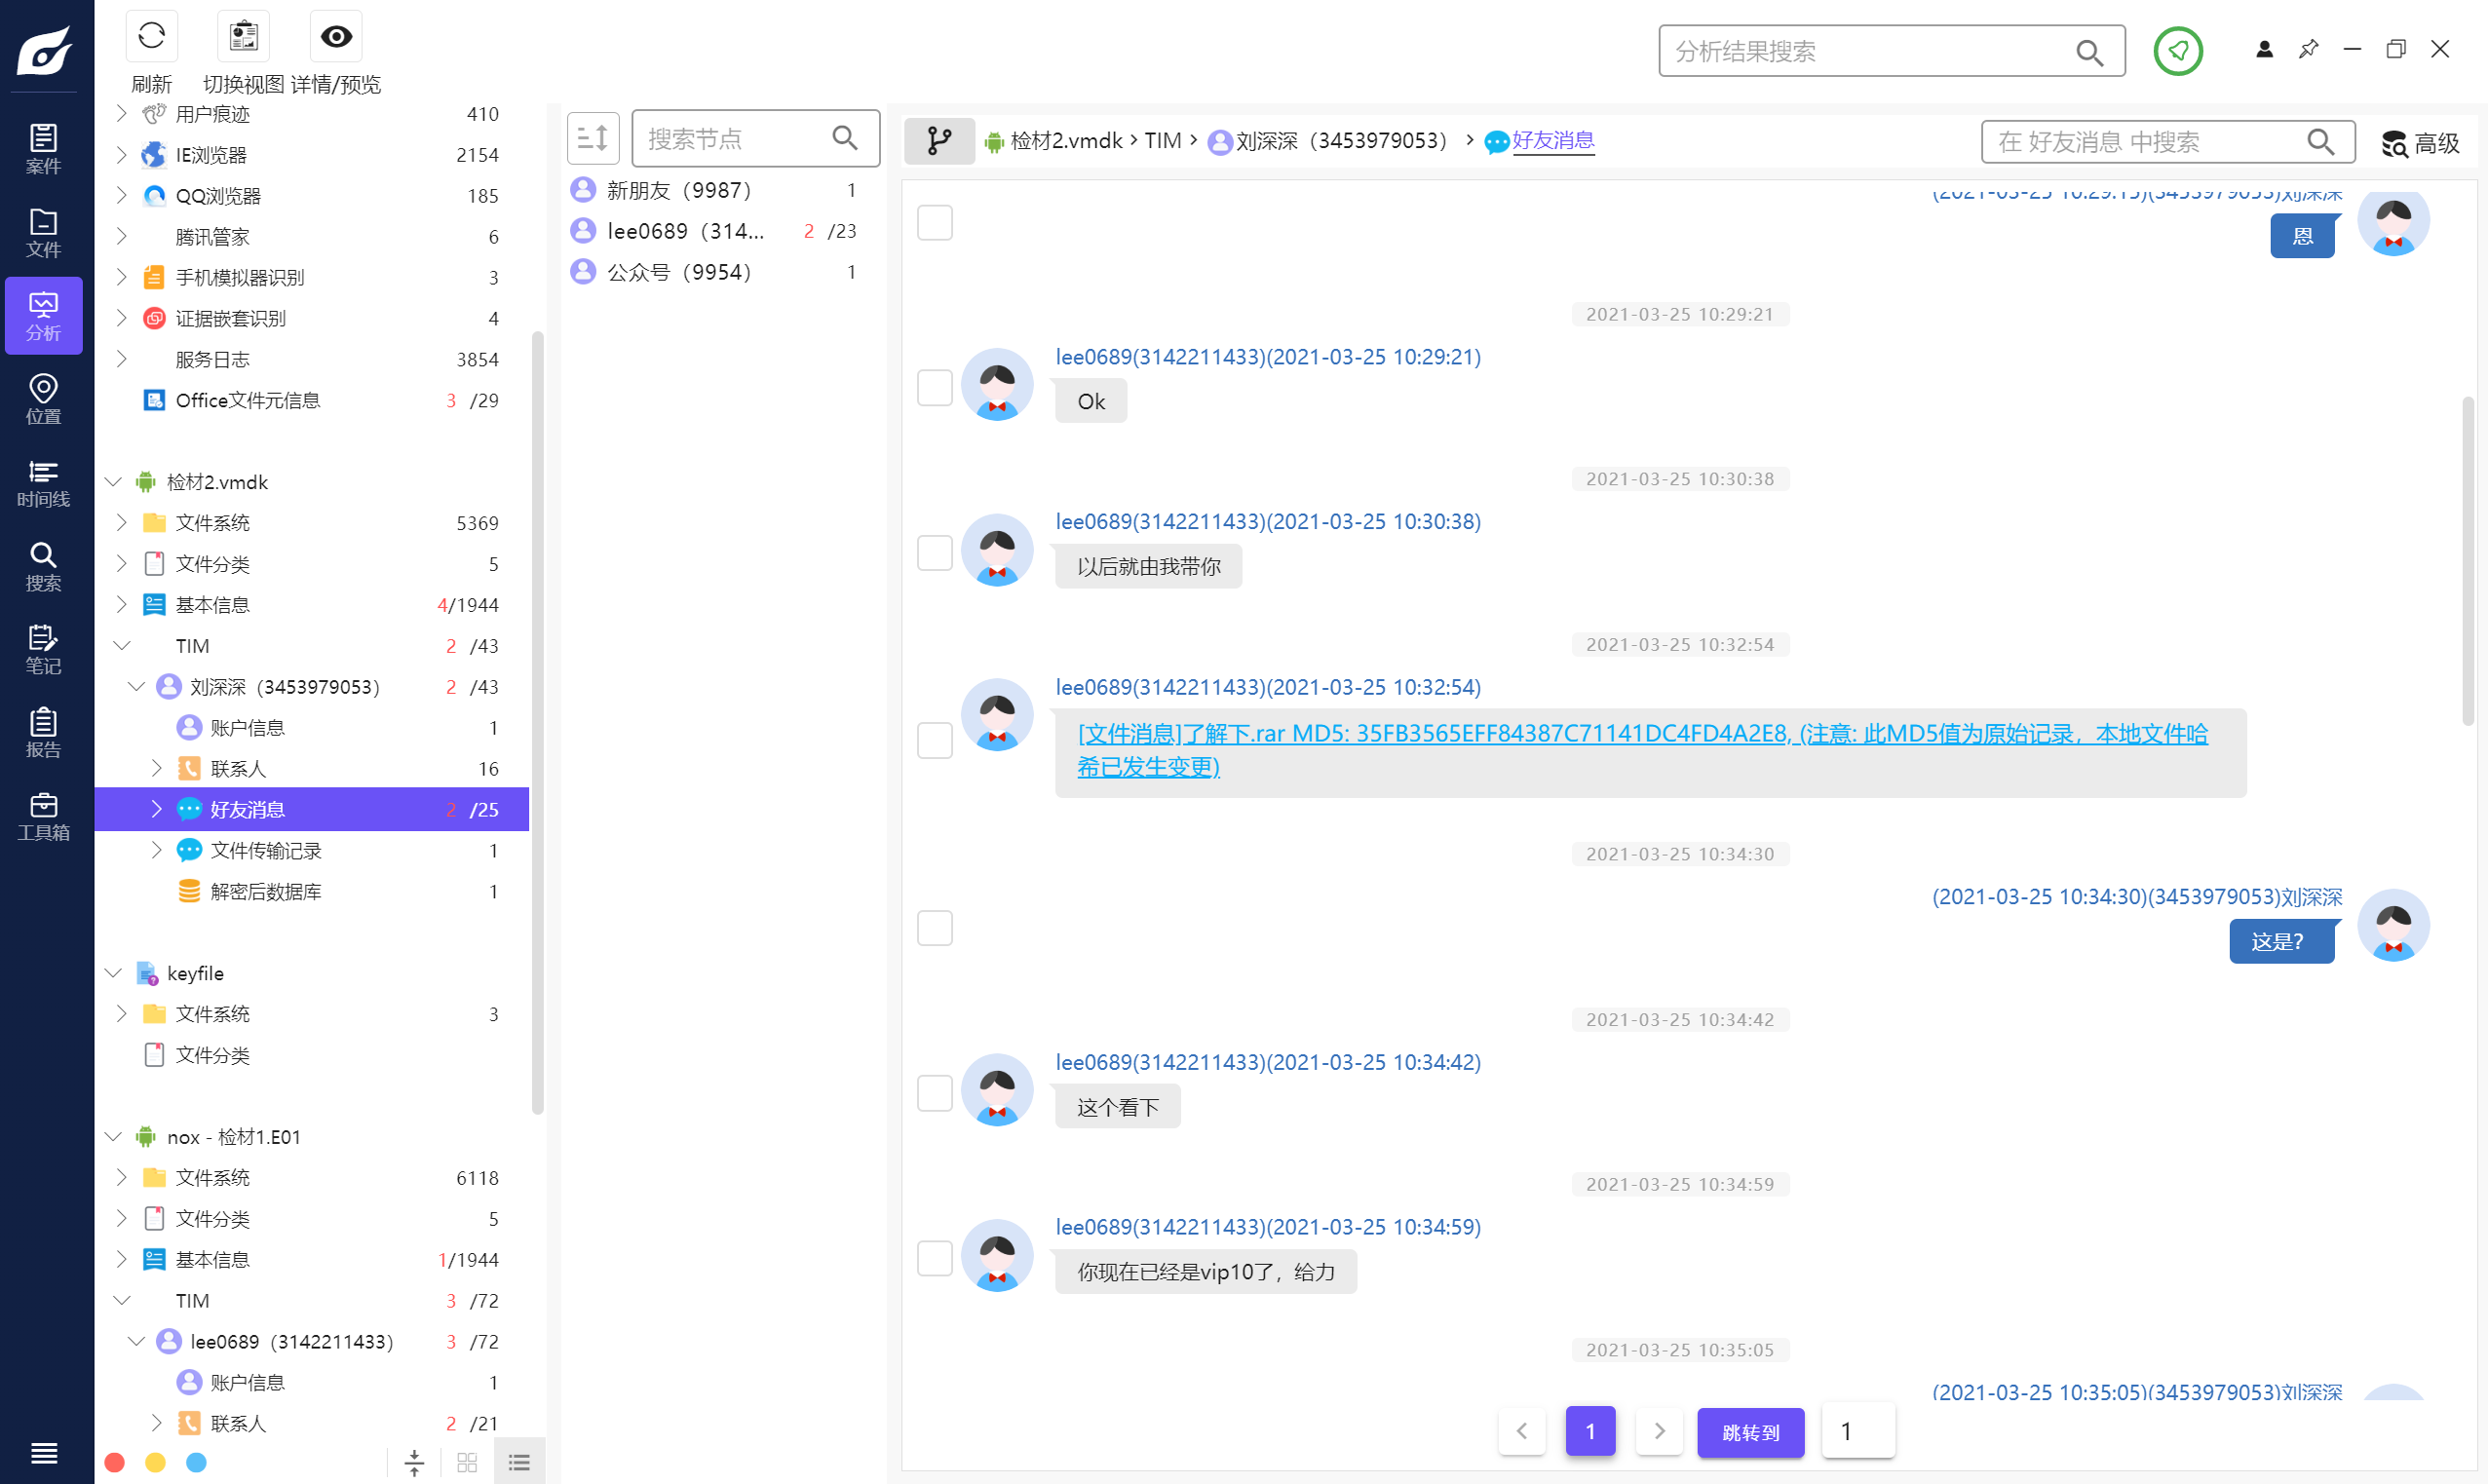Click the switch view (切换视图) icon
Image resolution: width=2488 pixels, height=1484 pixels.
point(243,37)
